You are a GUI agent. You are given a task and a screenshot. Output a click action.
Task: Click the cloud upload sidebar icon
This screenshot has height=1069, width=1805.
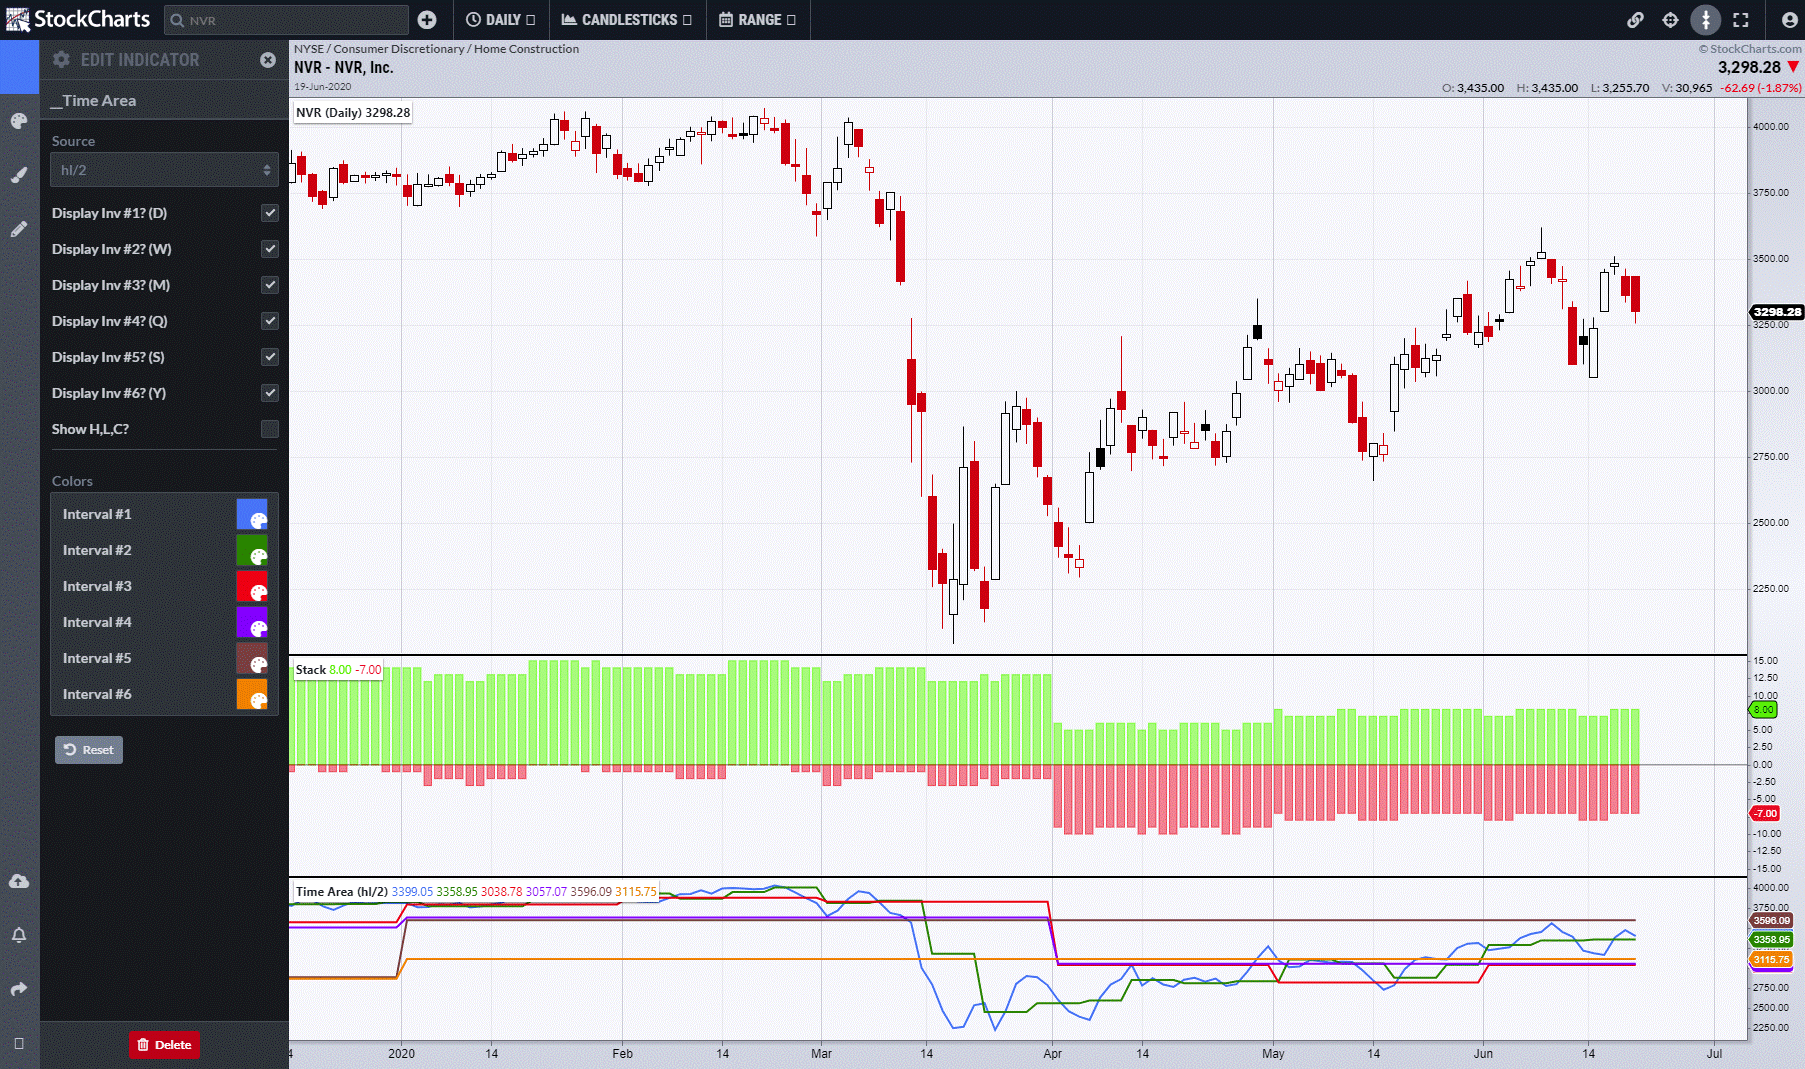pos(19,881)
